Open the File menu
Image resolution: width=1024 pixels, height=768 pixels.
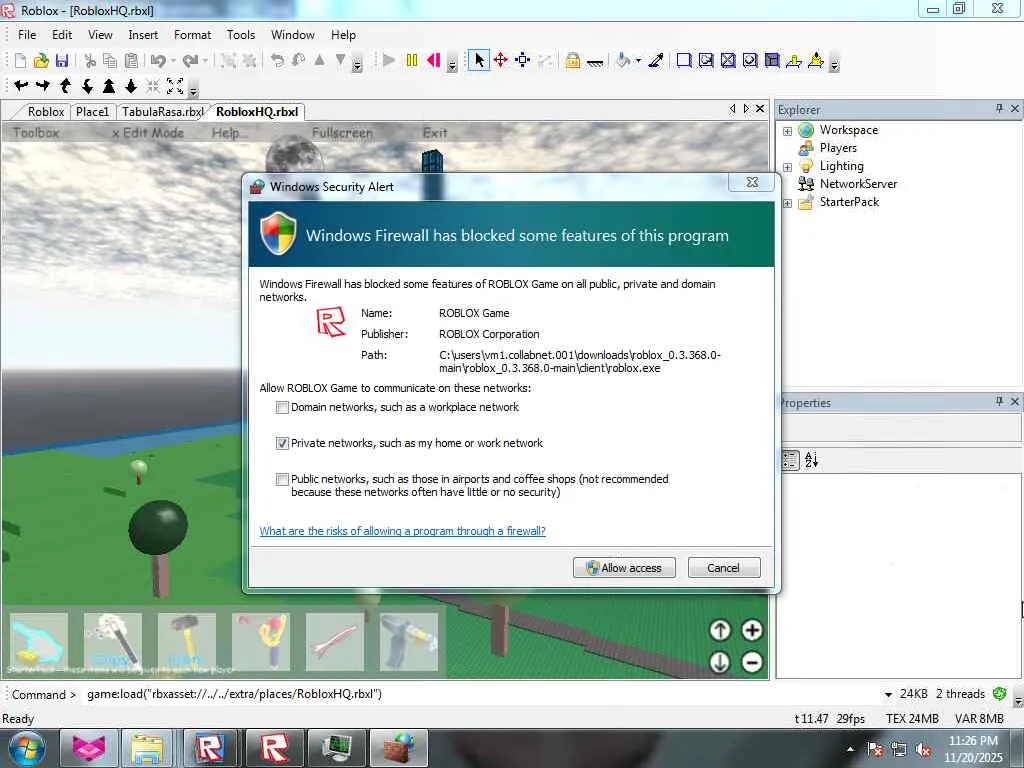(27, 35)
